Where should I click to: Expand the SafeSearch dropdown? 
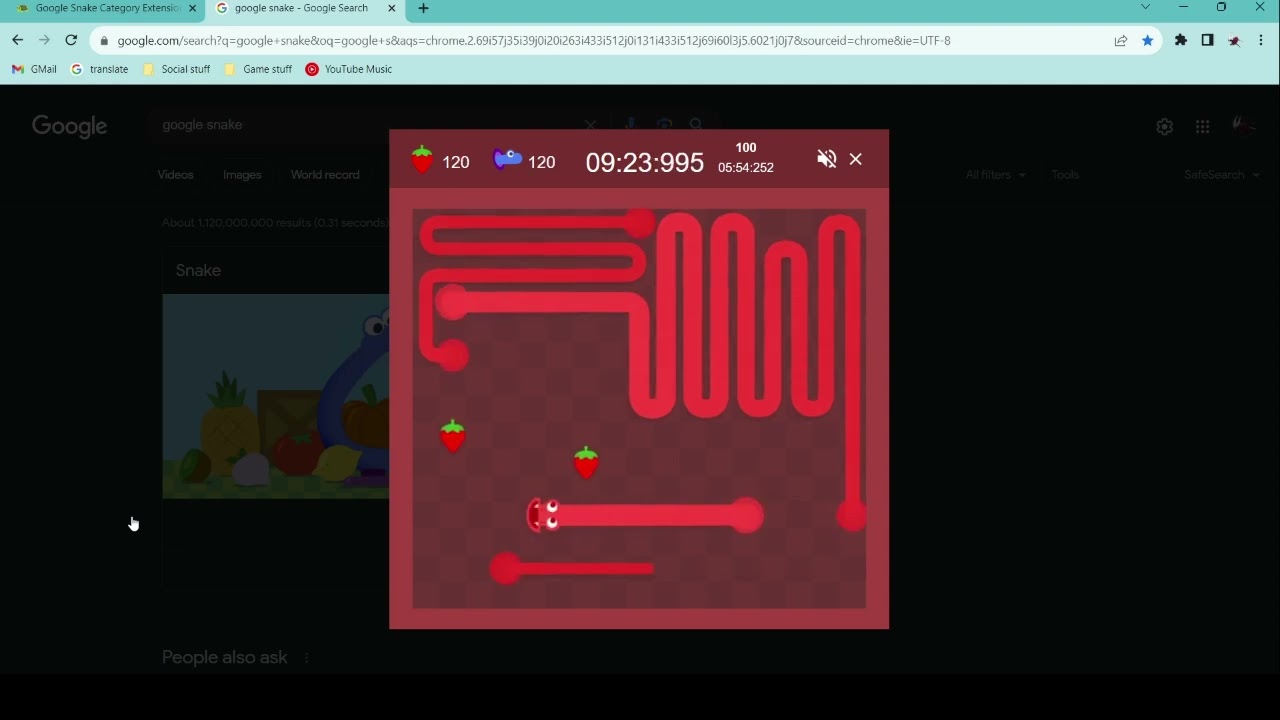pos(1222,175)
